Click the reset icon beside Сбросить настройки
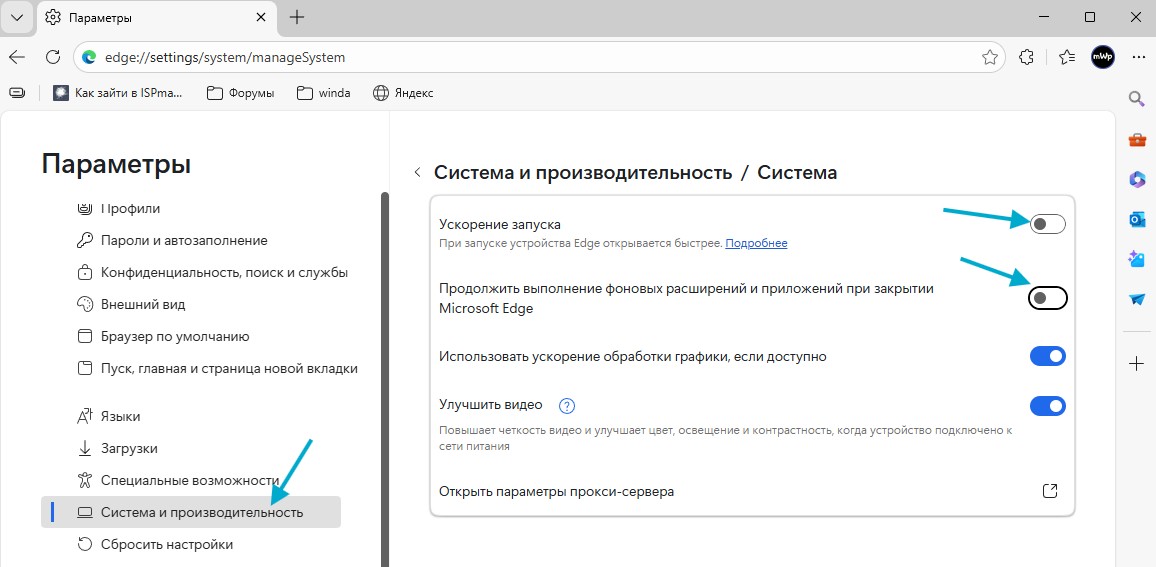 click(85, 544)
